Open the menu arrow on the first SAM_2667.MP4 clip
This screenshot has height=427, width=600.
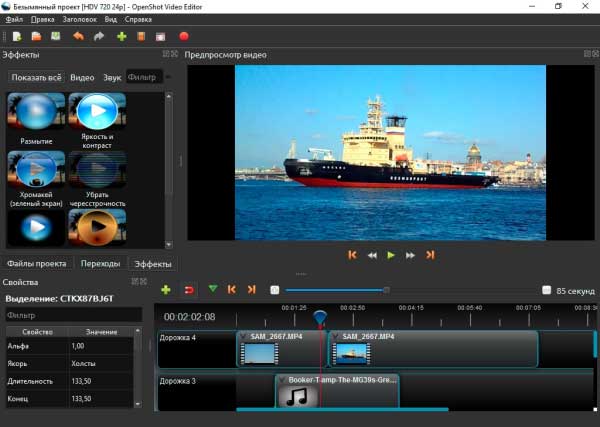click(244, 337)
